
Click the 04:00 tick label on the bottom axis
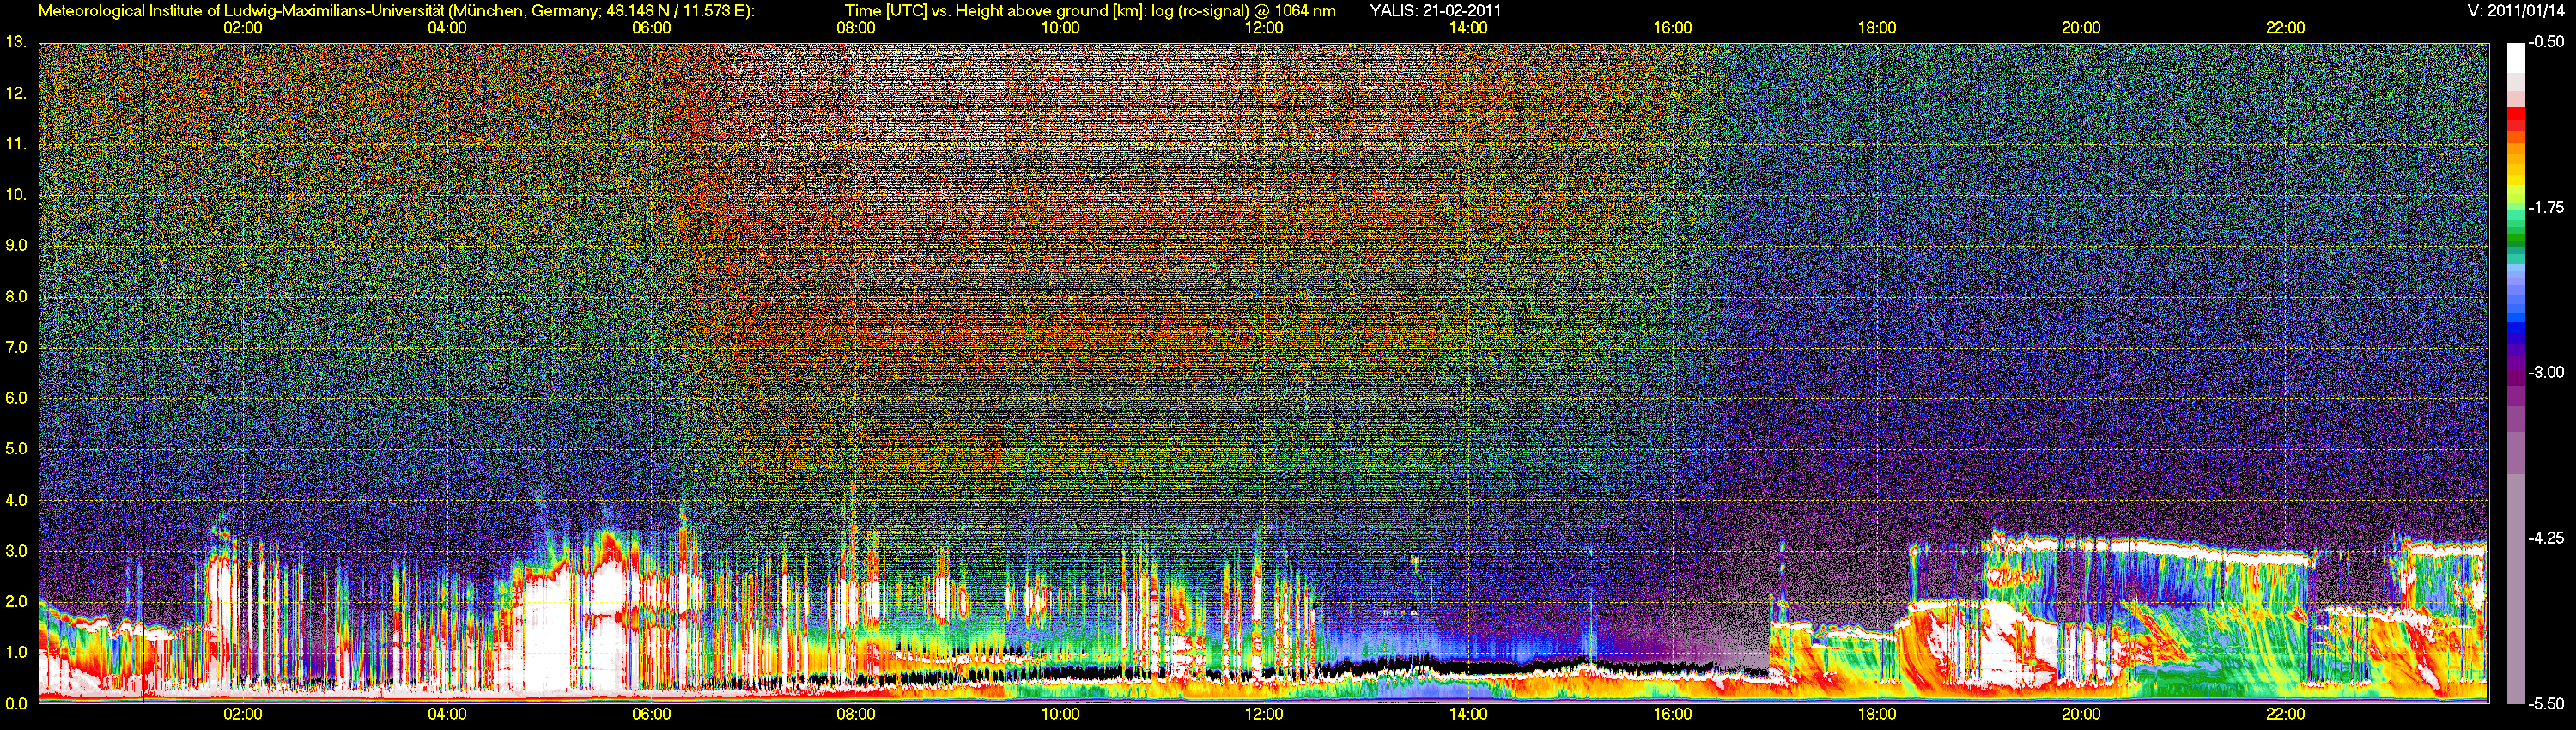tap(447, 714)
